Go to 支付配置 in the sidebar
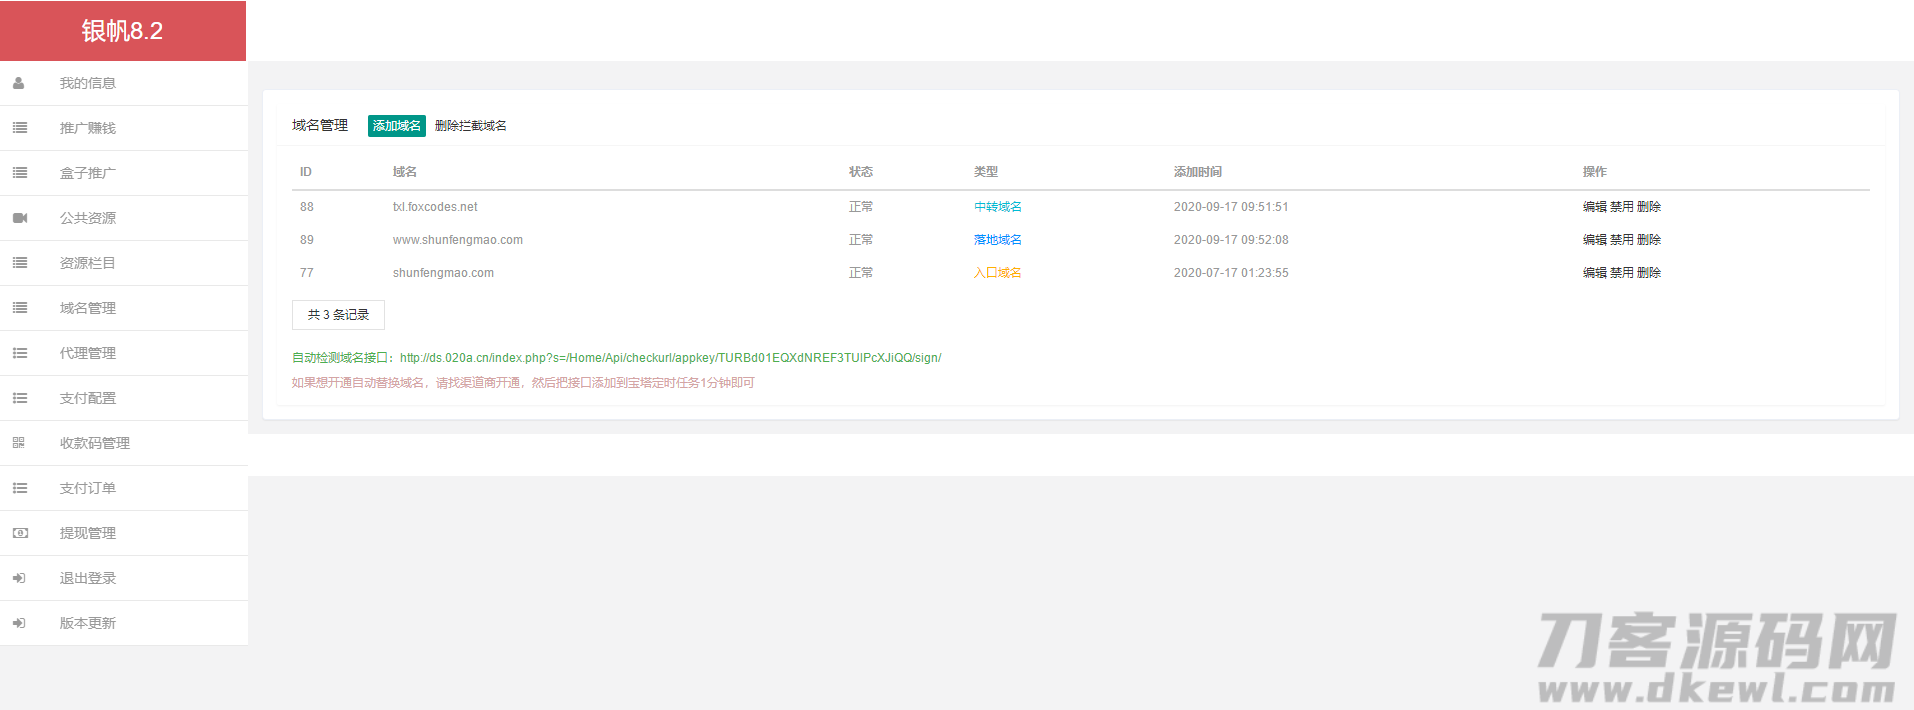 coord(88,398)
